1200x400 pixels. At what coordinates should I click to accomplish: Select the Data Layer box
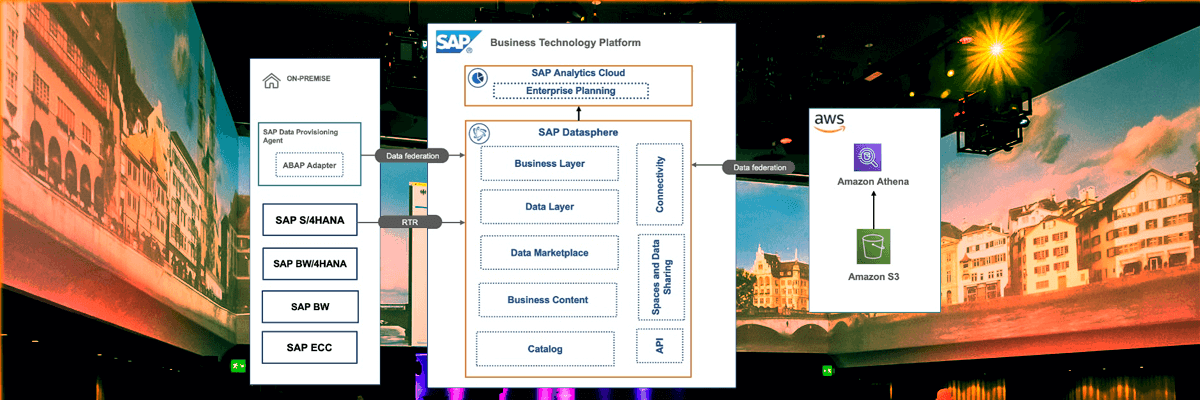[x=549, y=207]
